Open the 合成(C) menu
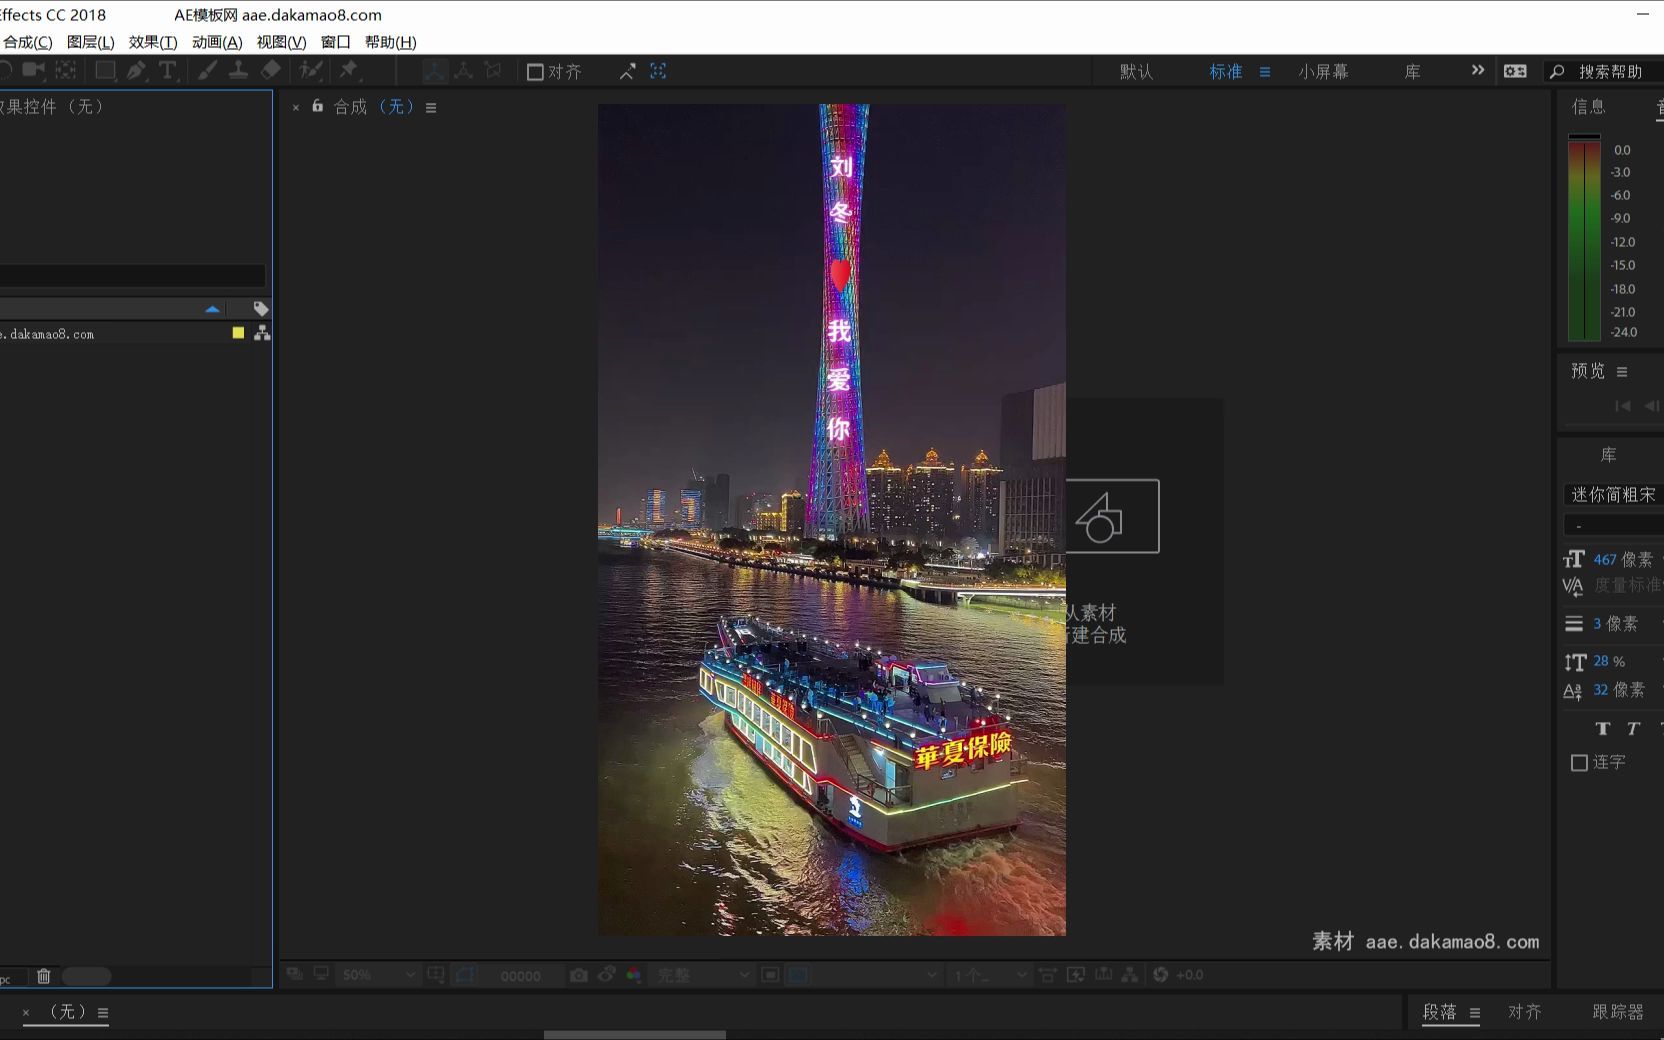Image resolution: width=1664 pixels, height=1040 pixels. tap(27, 42)
